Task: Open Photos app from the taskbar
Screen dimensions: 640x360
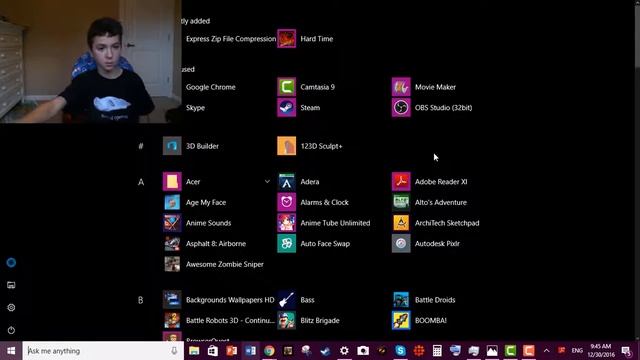Action: click(492, 351)
